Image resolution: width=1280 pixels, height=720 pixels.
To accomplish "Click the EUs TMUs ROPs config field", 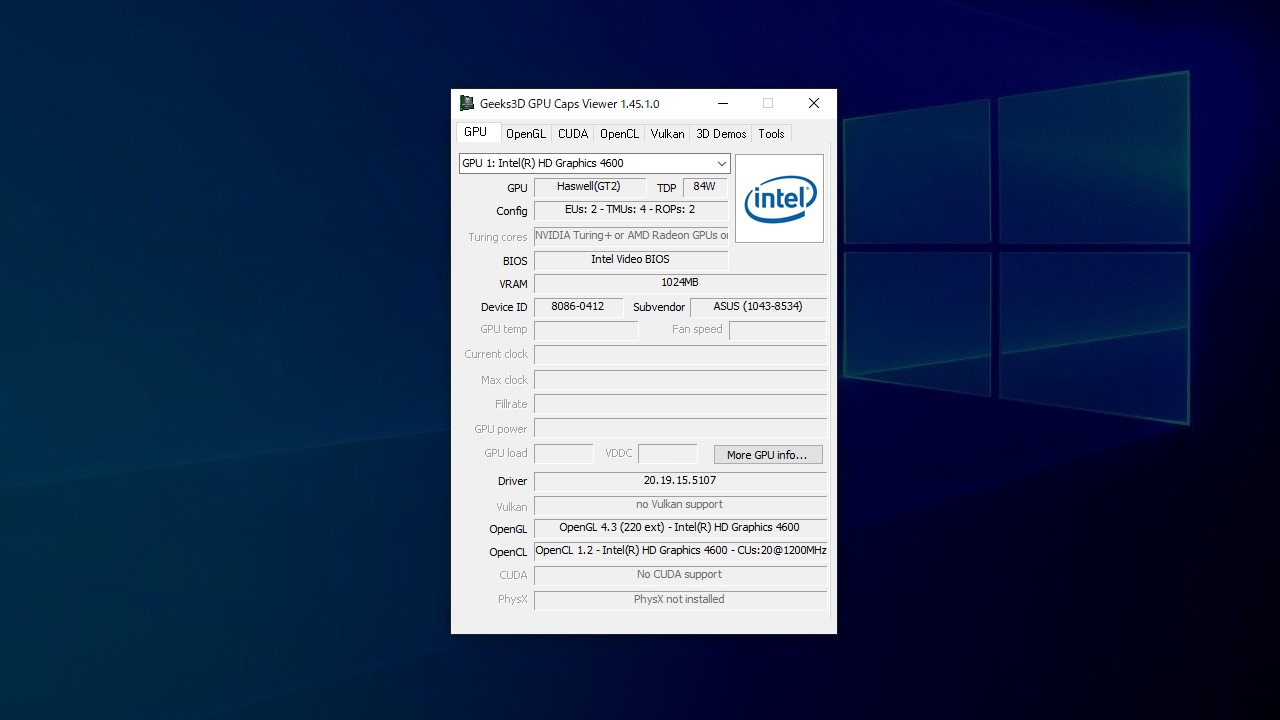I will [631, 210].
